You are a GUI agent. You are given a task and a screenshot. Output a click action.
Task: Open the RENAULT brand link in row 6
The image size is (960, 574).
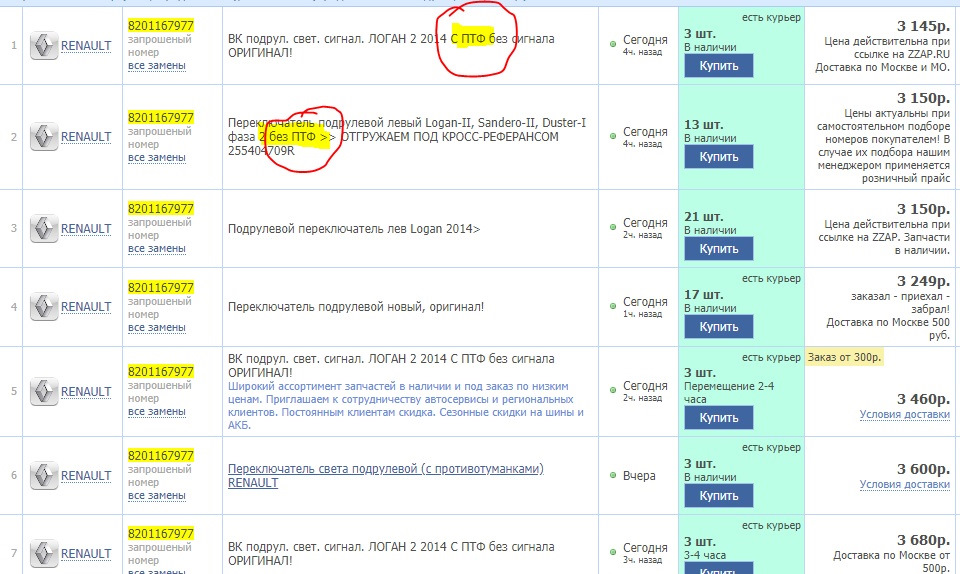click(x=86, y=475)
